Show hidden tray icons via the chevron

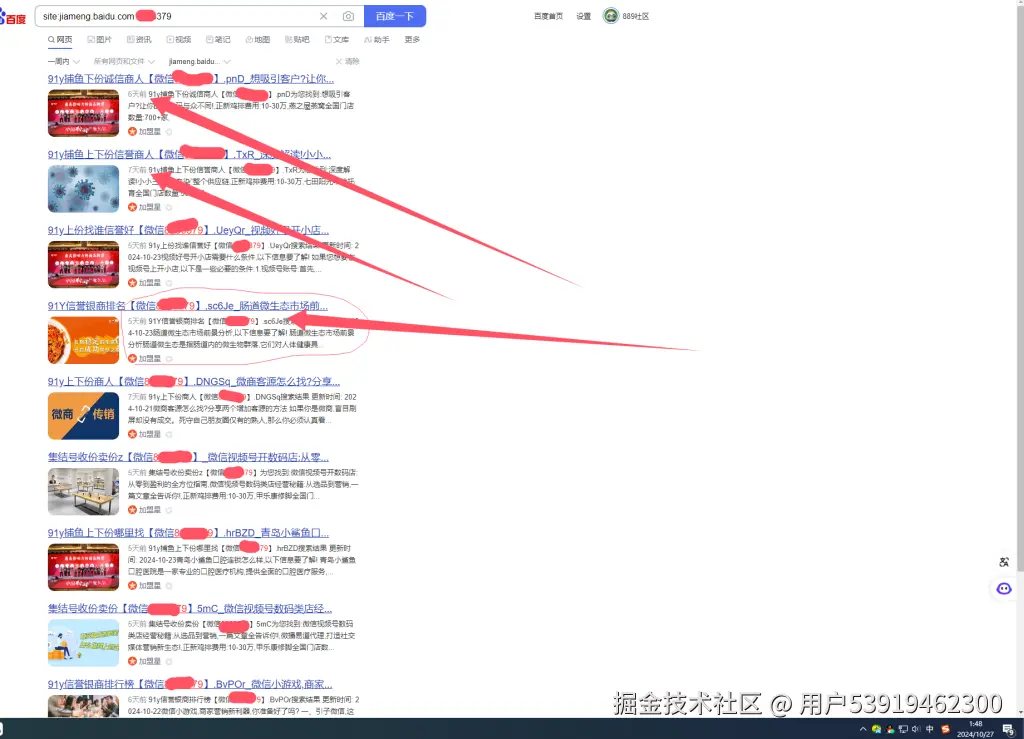863,729
